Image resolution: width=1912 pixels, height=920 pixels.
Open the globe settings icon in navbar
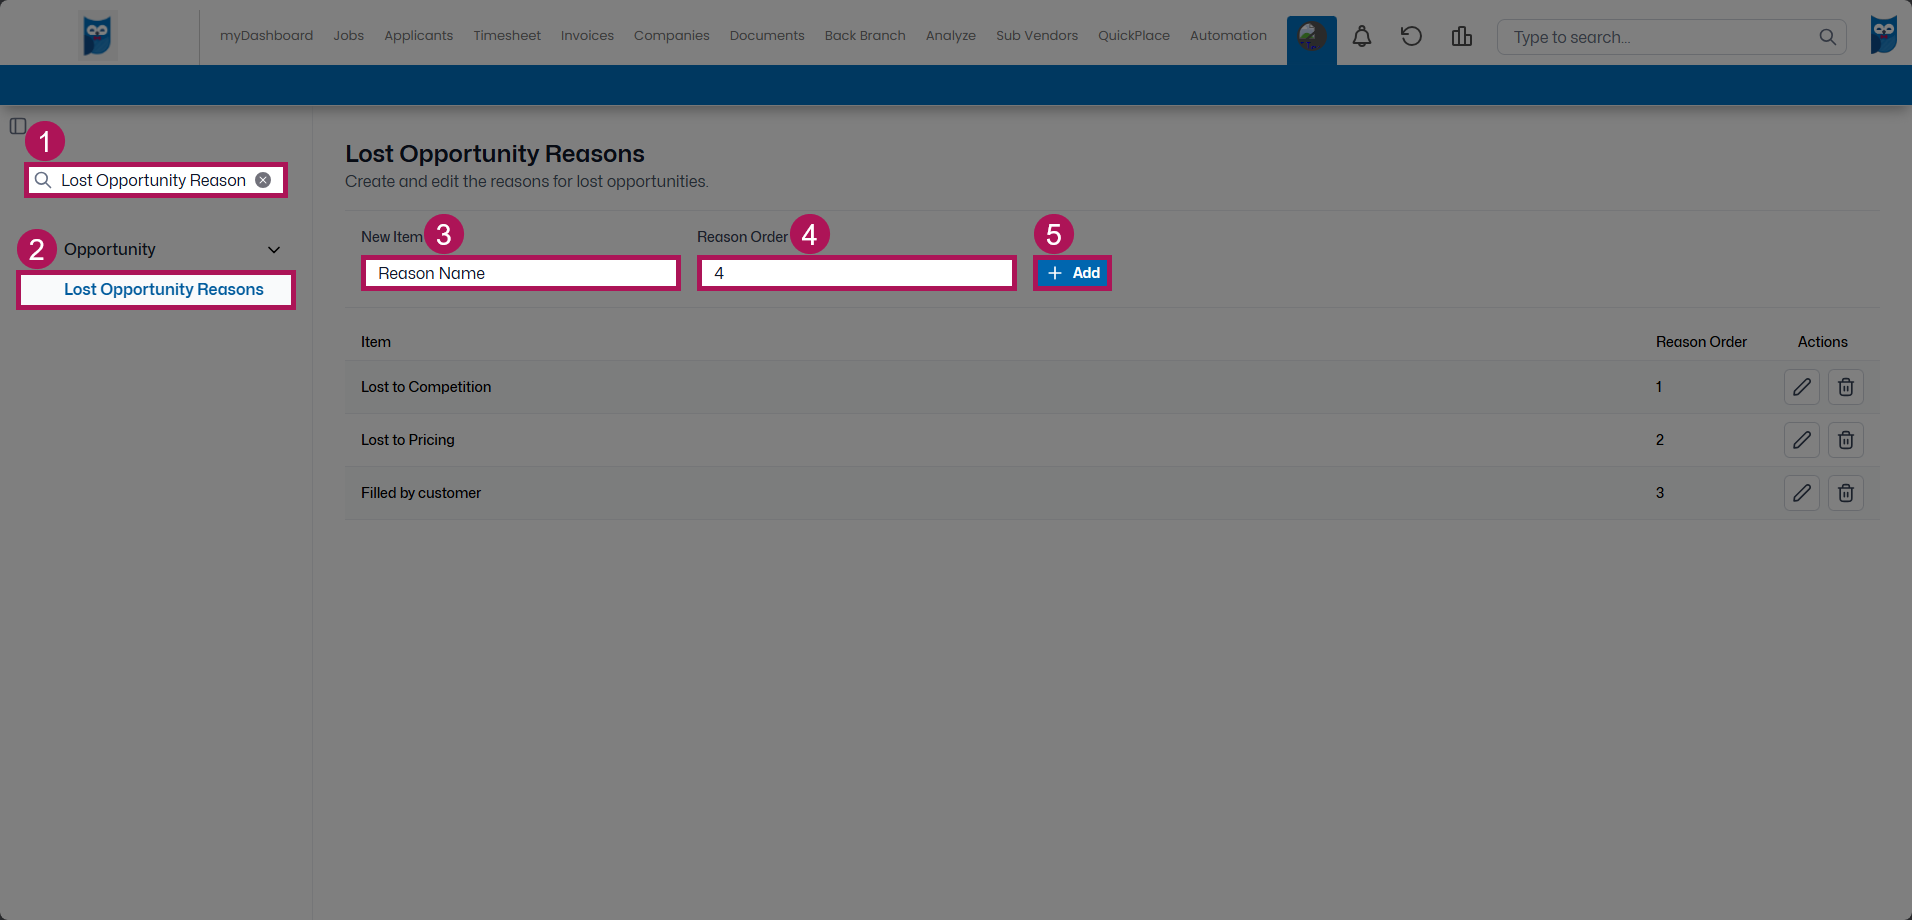click(x=1311, y=37)
